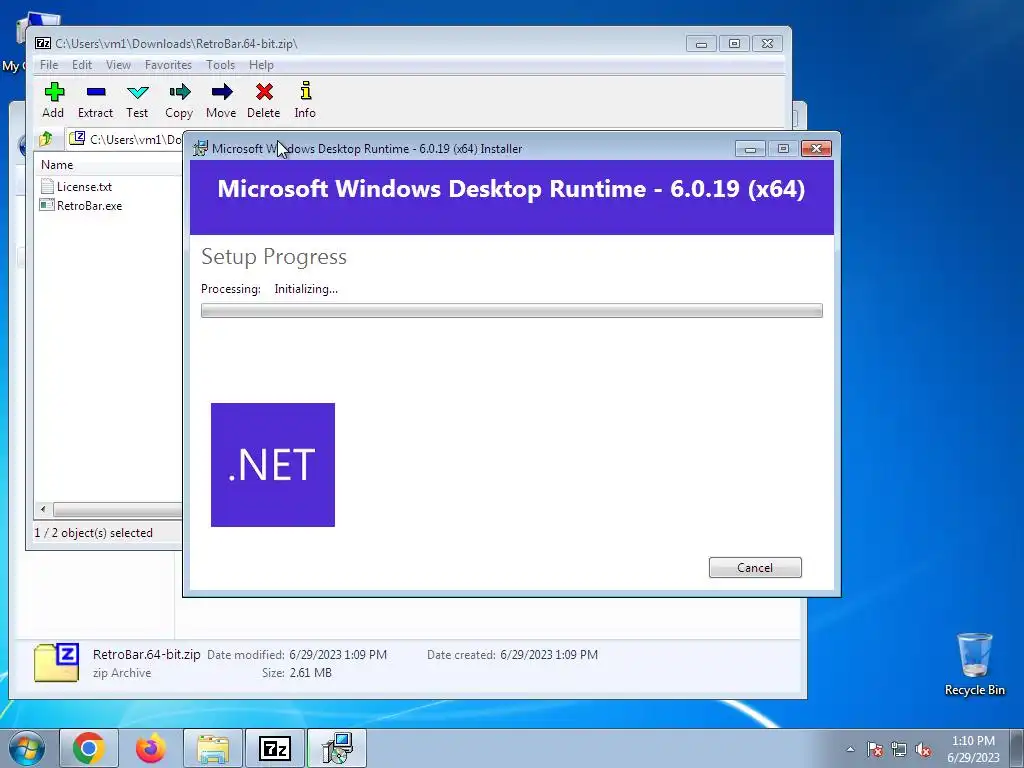This screenshot has width=1024, height=768.
Task: Launch Google Chrome from the taskbar
Action: [89, 748]
